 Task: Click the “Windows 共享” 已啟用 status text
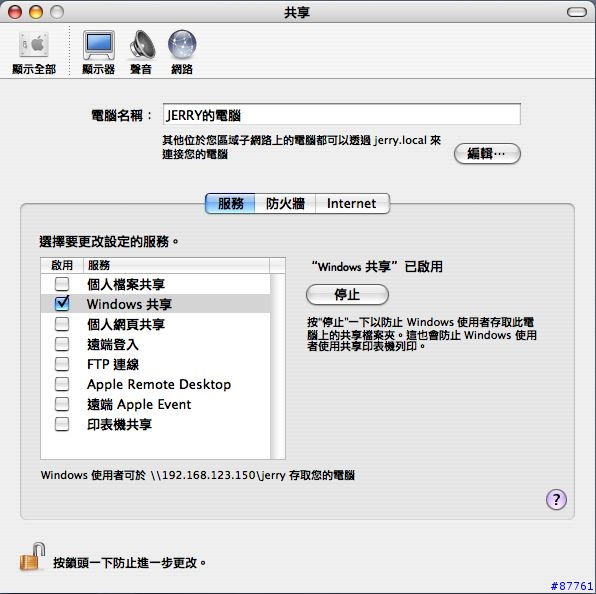377,266
